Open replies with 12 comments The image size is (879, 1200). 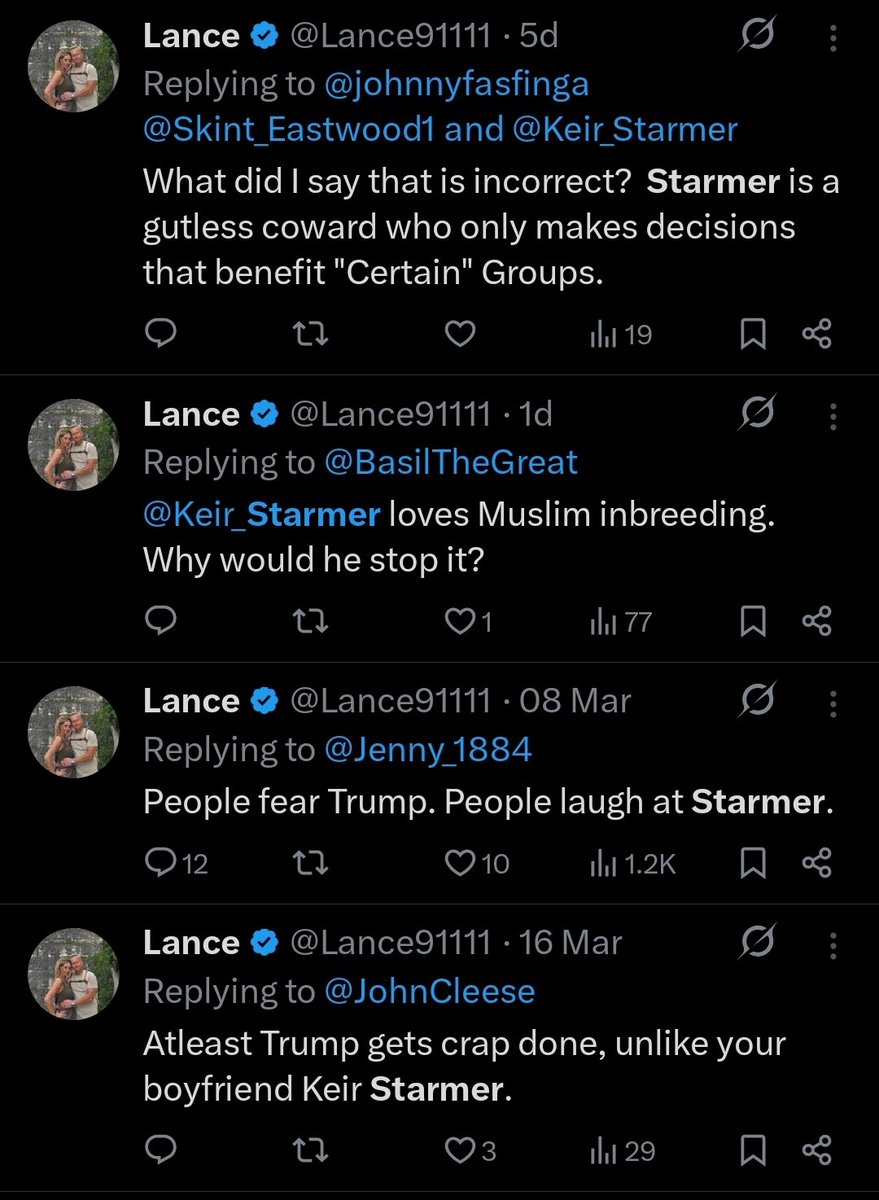[x=176, y=863]
